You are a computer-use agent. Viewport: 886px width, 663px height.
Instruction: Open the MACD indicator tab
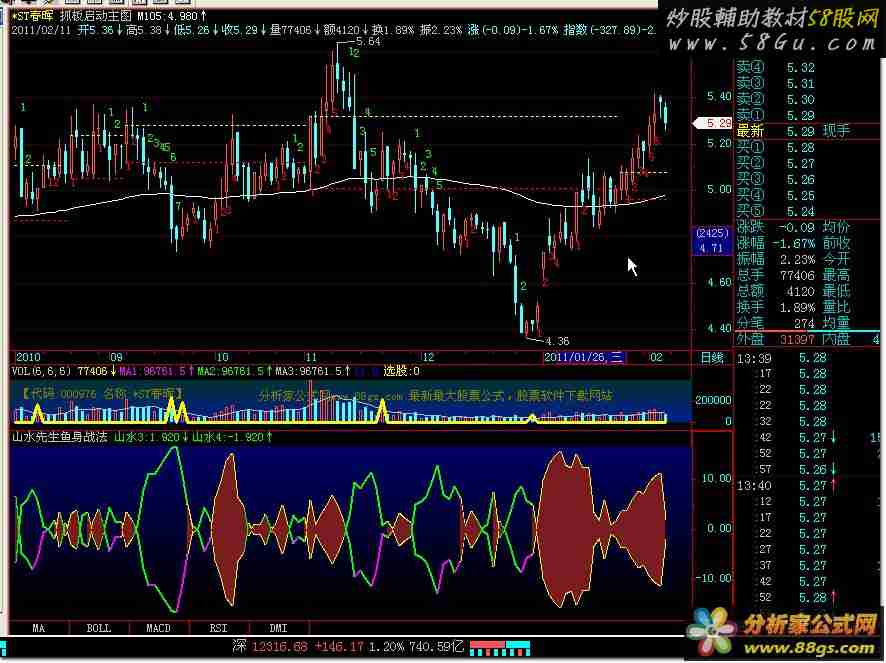click(x=158, y=628)
